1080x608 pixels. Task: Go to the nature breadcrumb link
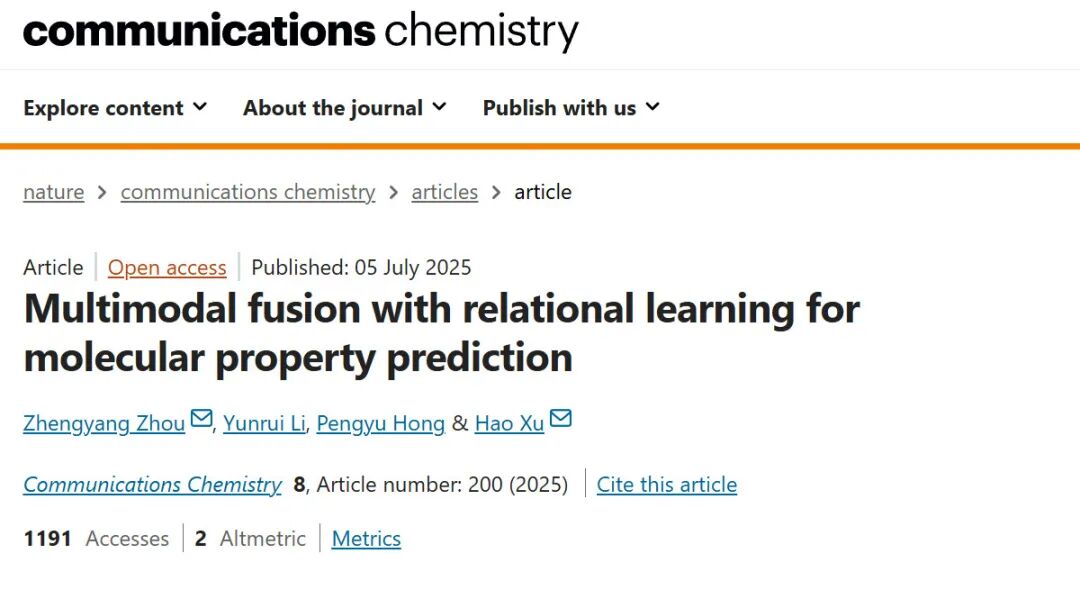pos(54,192)
